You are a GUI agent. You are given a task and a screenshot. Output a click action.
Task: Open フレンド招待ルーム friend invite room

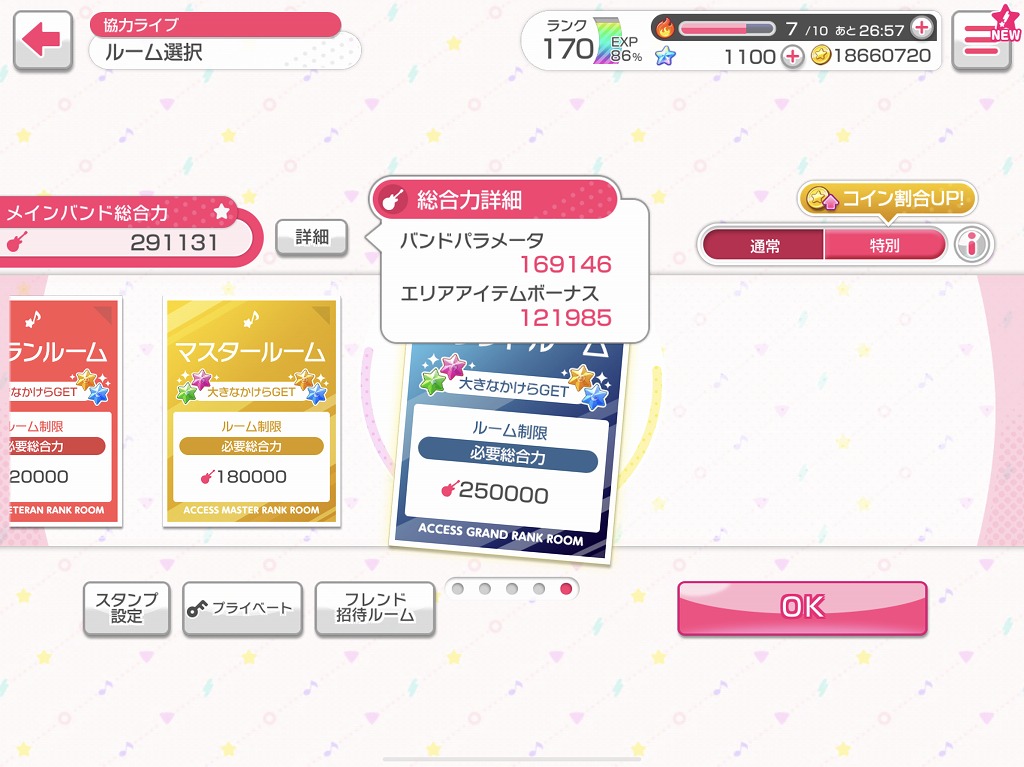click(x=375, y=609)
